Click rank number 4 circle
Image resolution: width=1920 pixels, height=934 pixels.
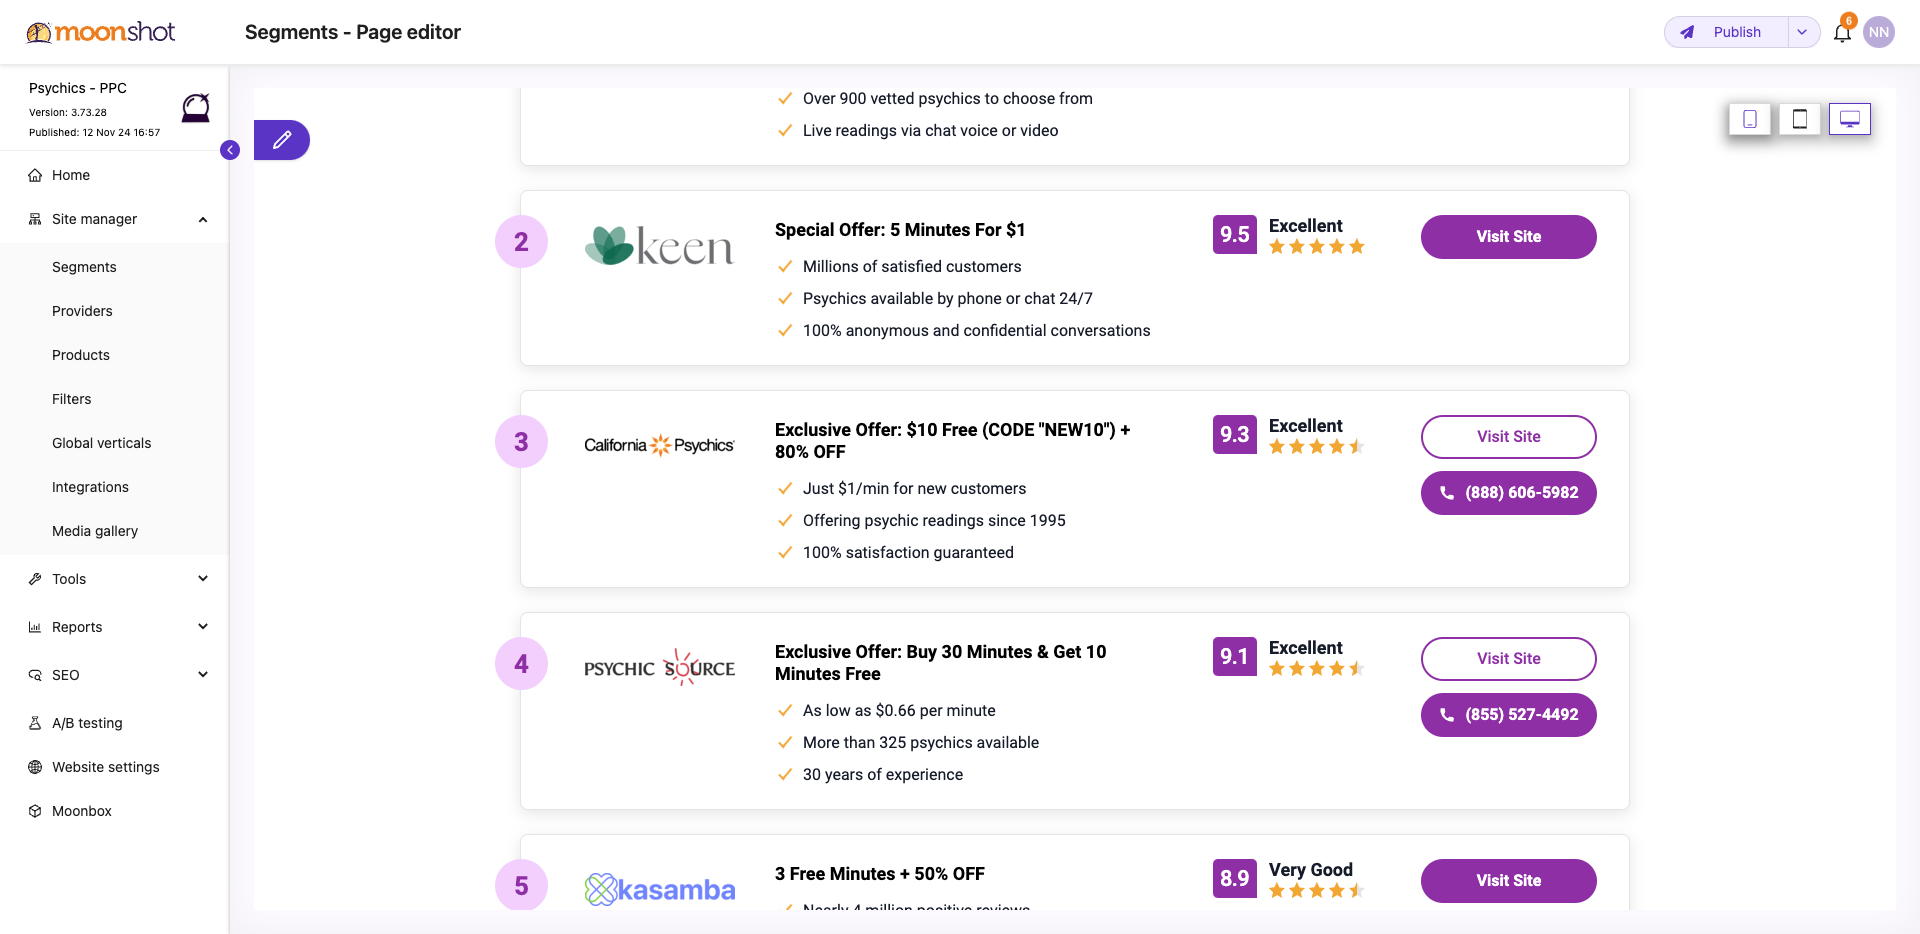(x=521, y=664)
